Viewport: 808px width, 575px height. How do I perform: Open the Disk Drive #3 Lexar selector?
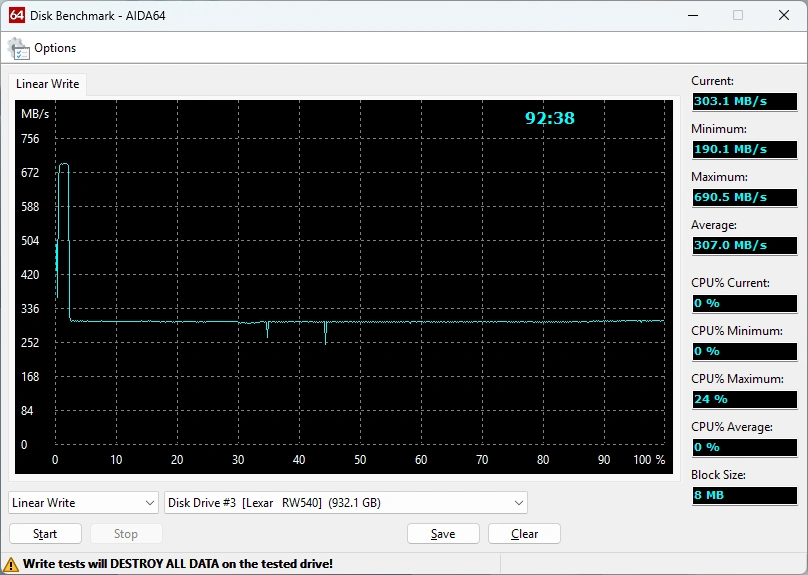click(345, 503)
